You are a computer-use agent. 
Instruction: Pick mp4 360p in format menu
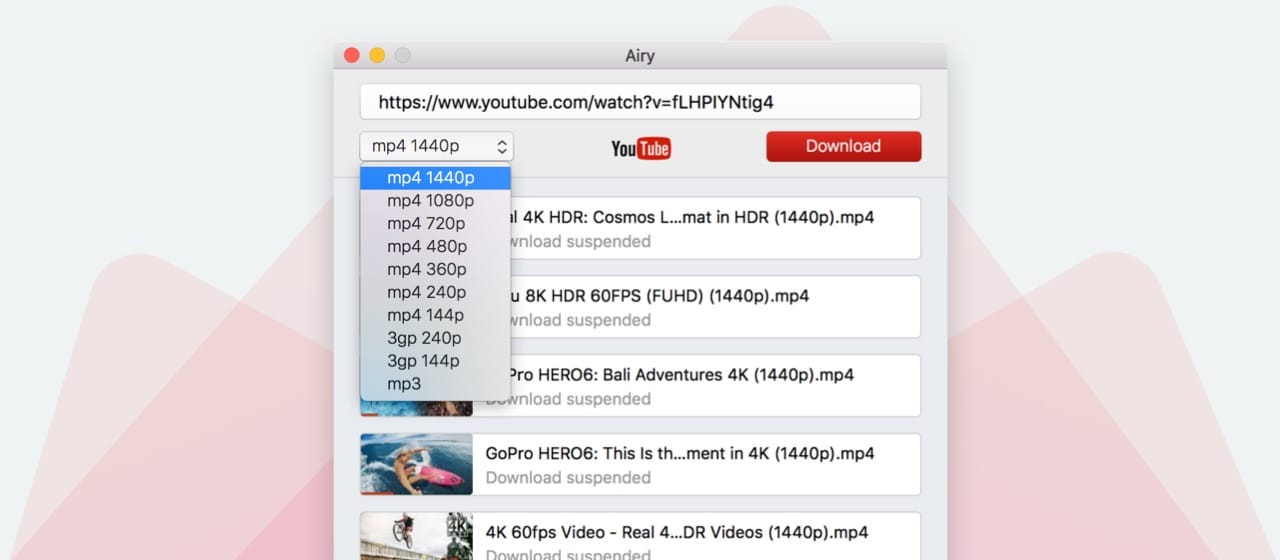click(436, 270)
